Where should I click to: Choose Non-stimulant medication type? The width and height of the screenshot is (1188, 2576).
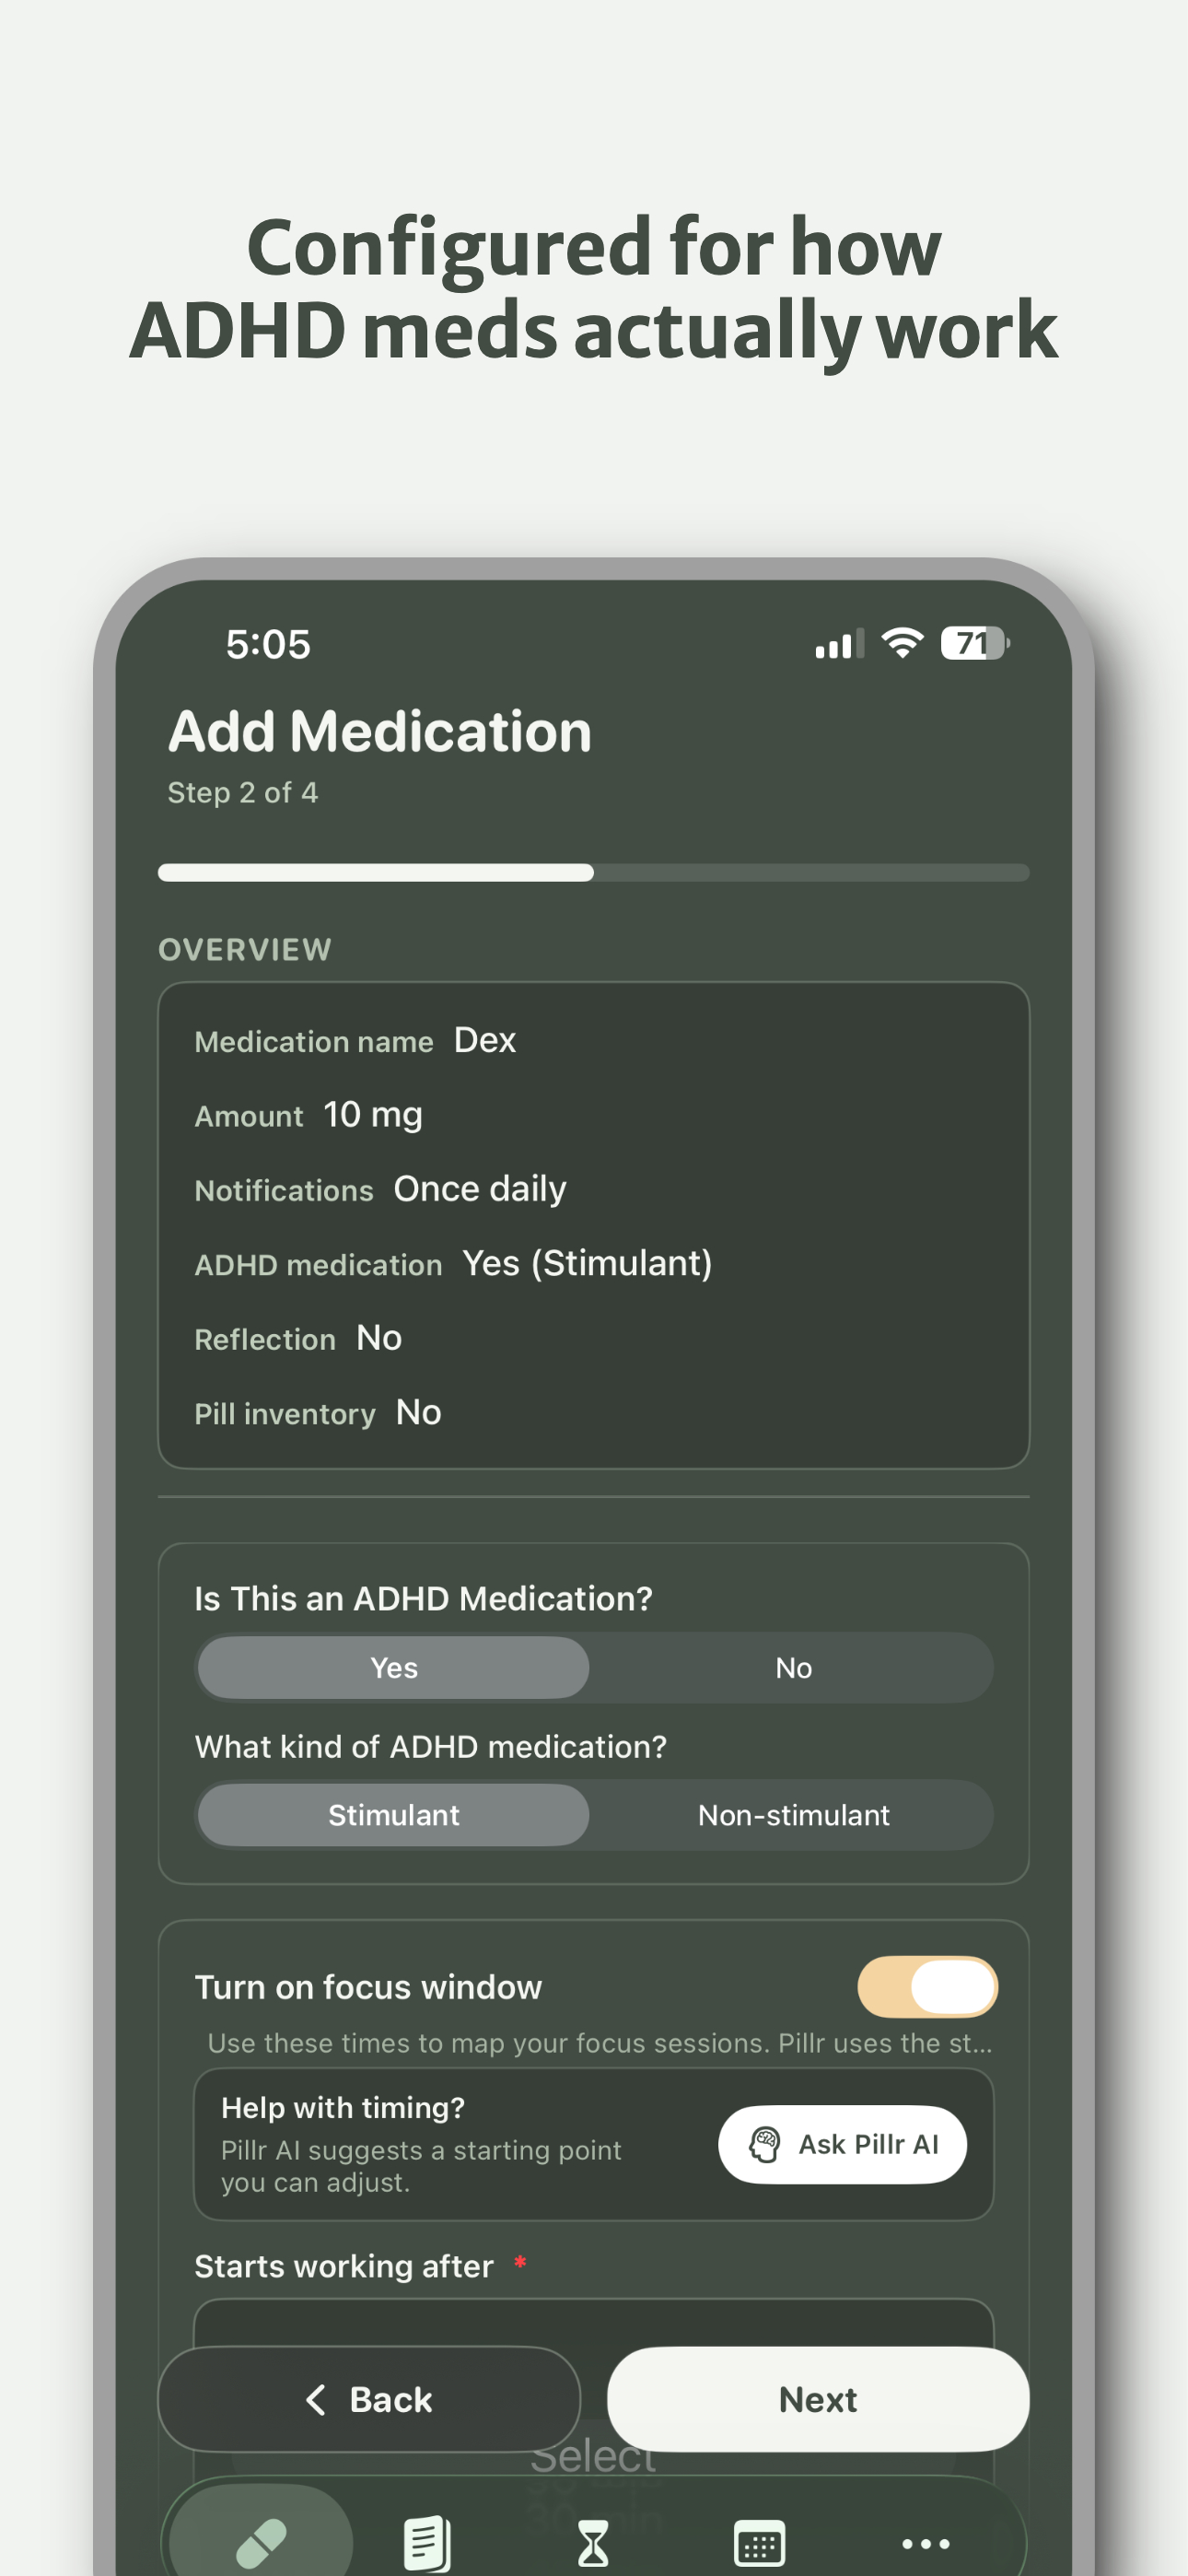tap(794, 1815)
